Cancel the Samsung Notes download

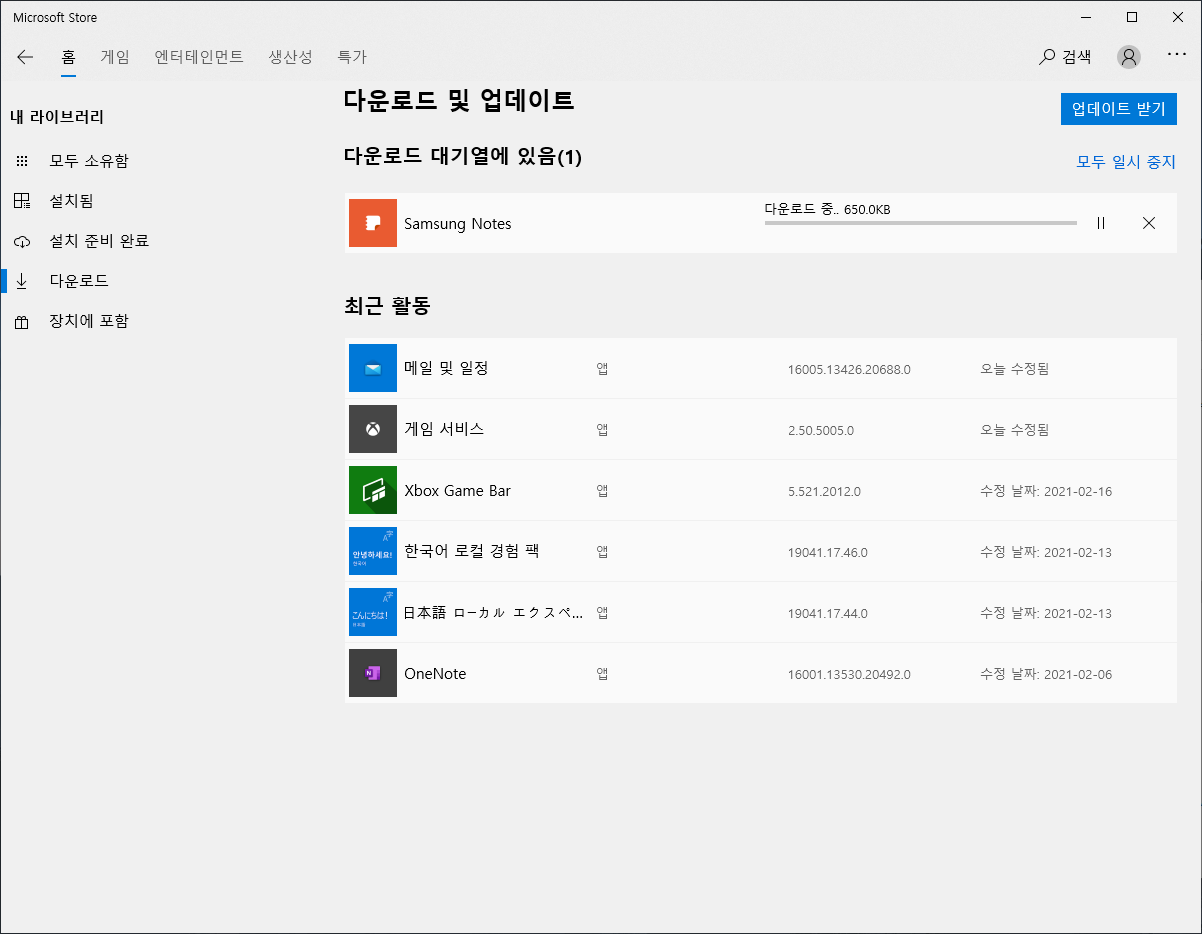pos(1149,223)
